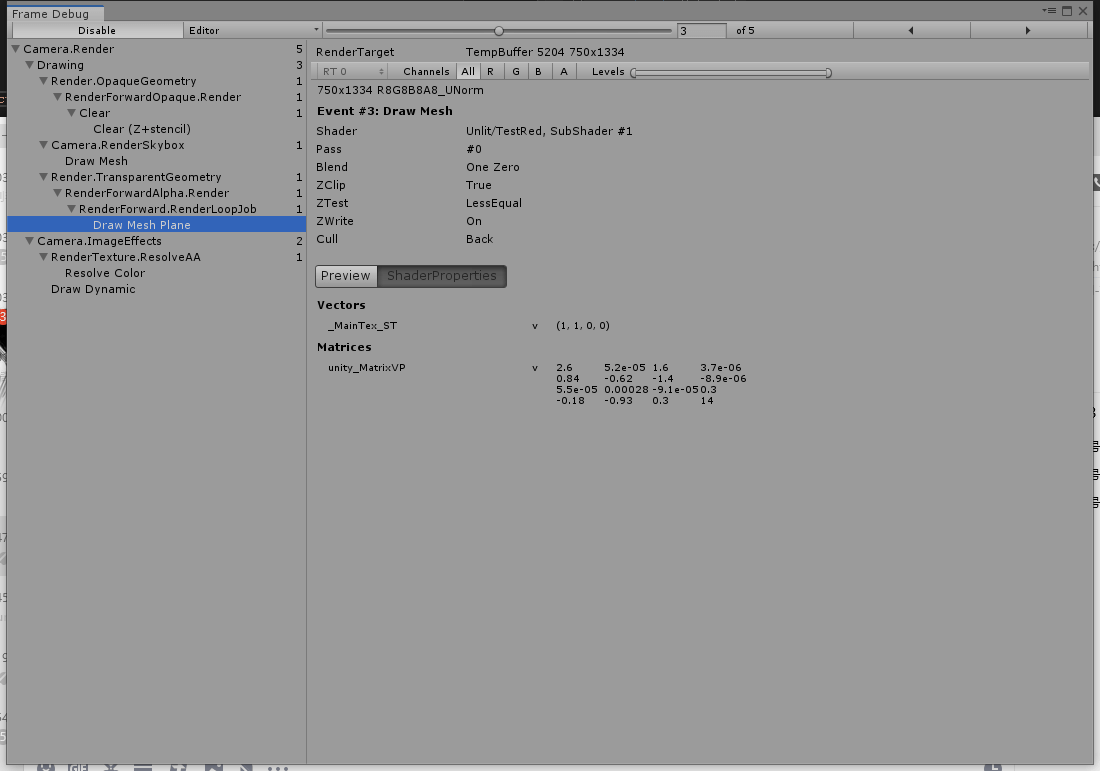Click the One Zero blend value
Screen dimensions: 1100x771
(492, 167)
